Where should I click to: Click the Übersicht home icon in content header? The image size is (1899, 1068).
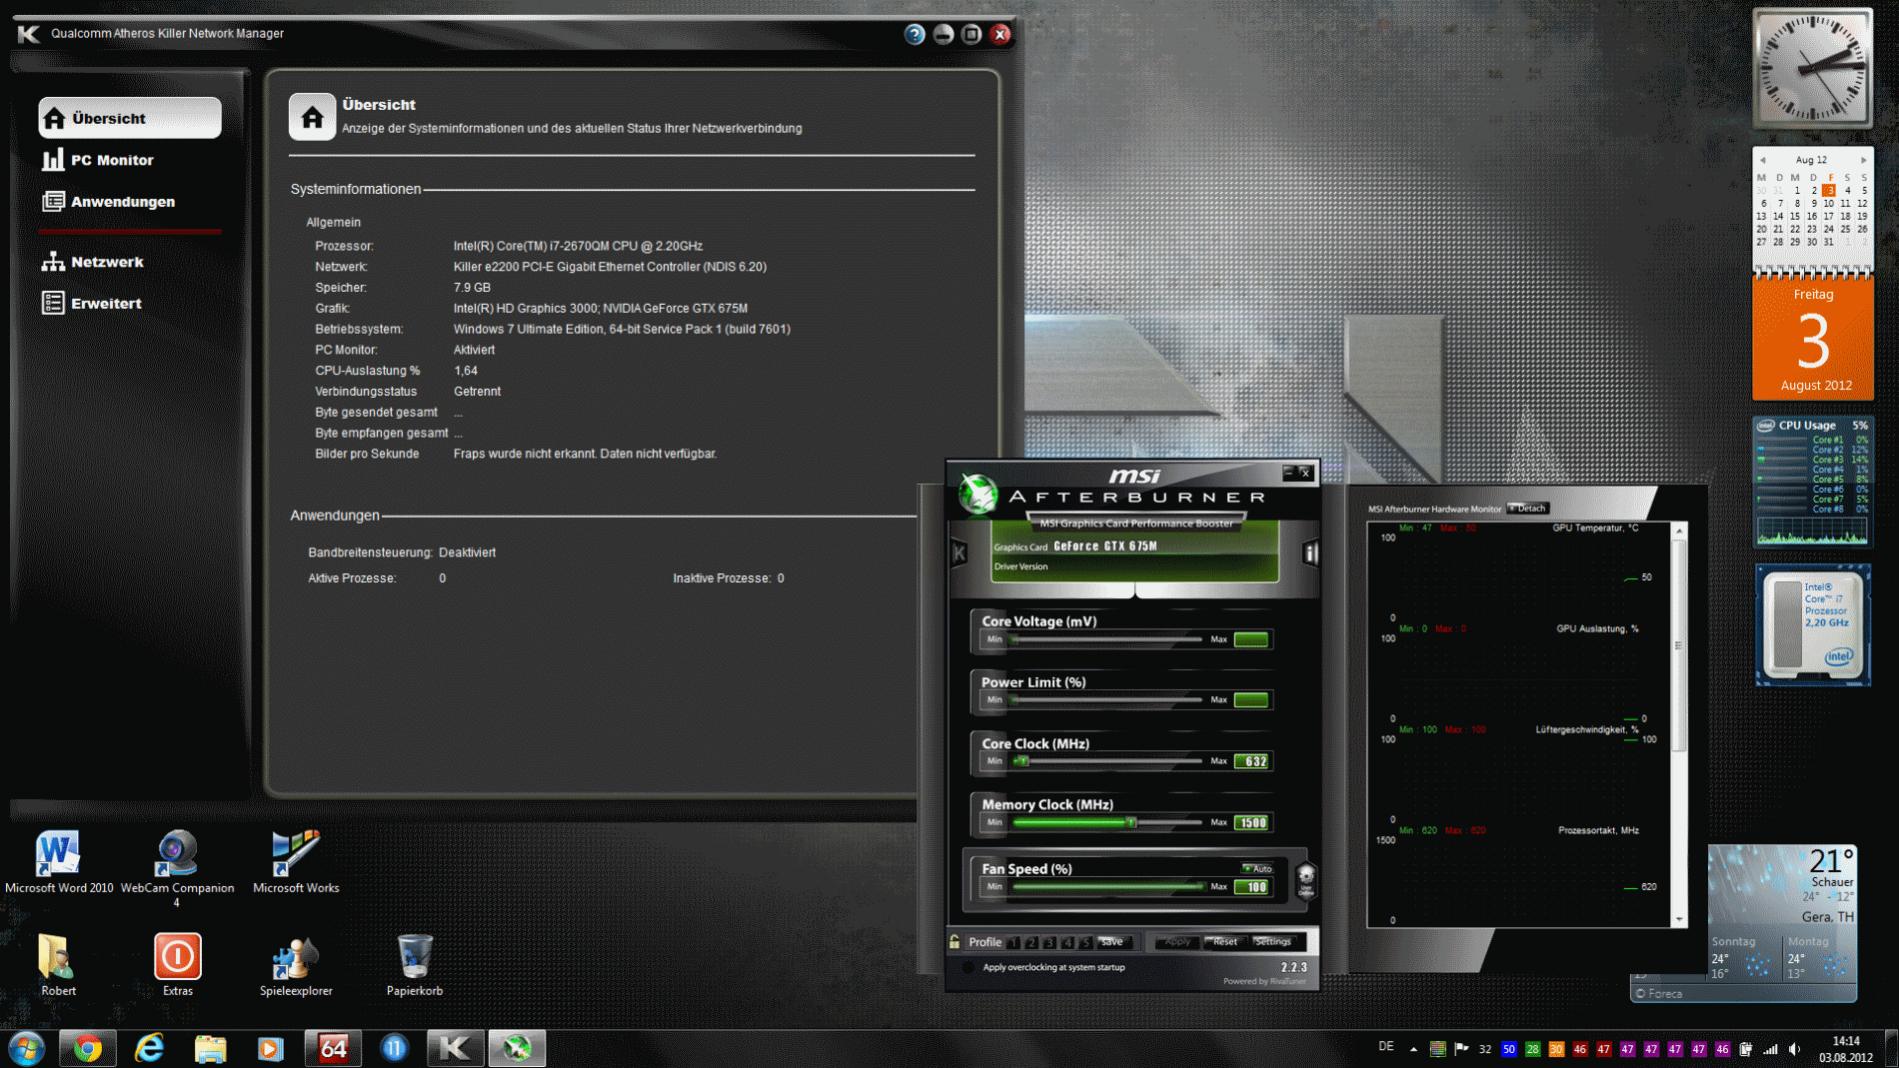coord(312,117)
